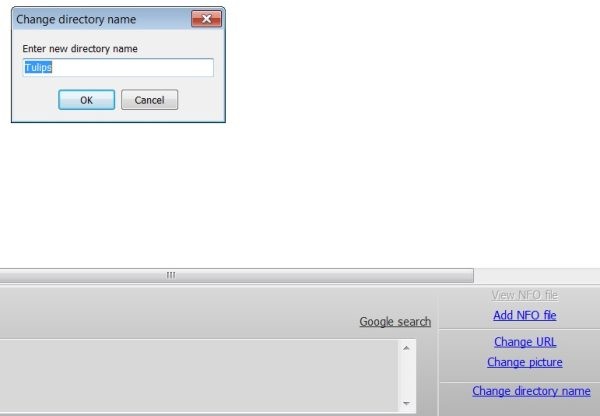Click the vertical scrollbar track in text box
The width and height of the screenshot is (600, 416).
click(406, 376)
